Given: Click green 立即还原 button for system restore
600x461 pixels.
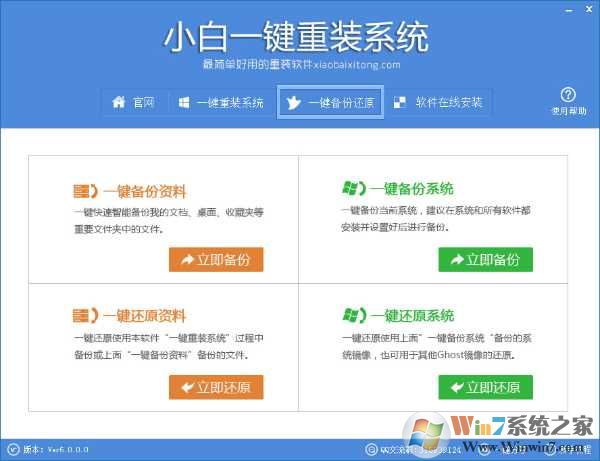Looking at the screenshot, I should (486, 387).
